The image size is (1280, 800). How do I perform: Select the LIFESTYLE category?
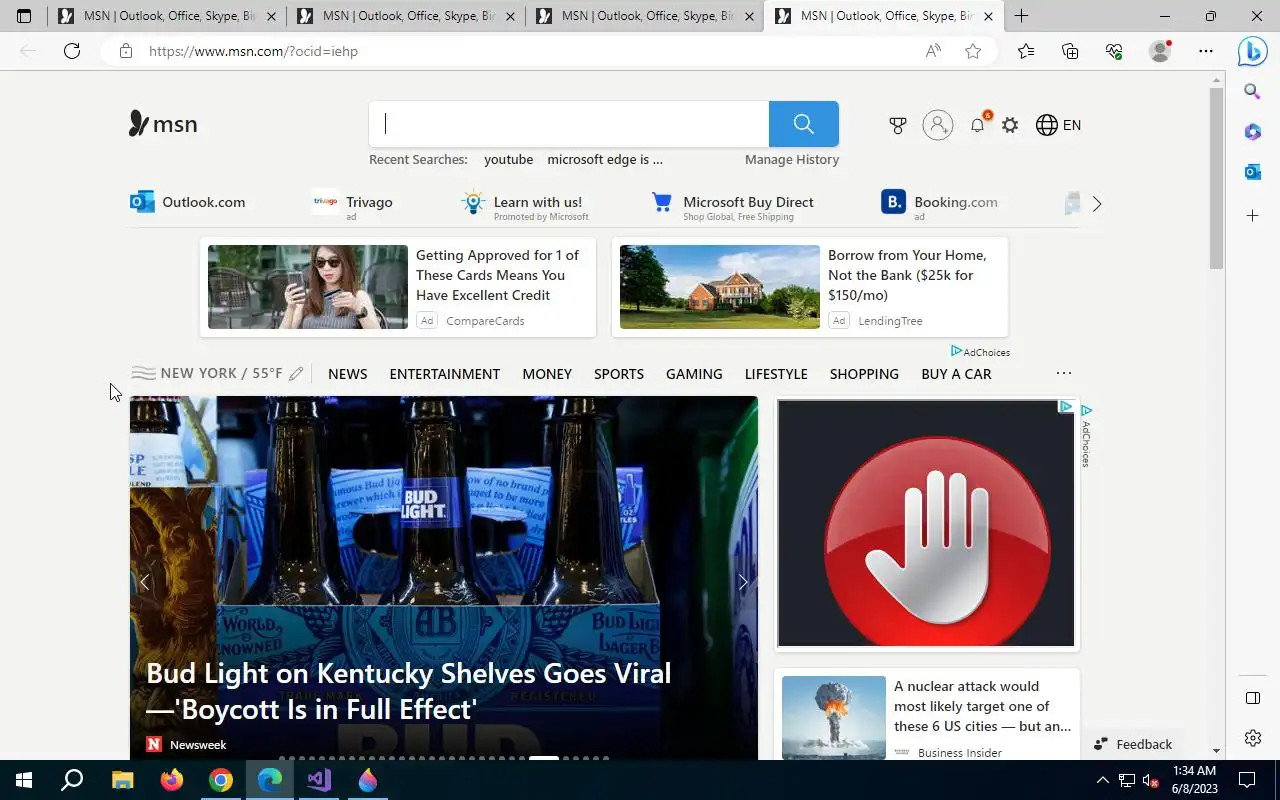776,374
